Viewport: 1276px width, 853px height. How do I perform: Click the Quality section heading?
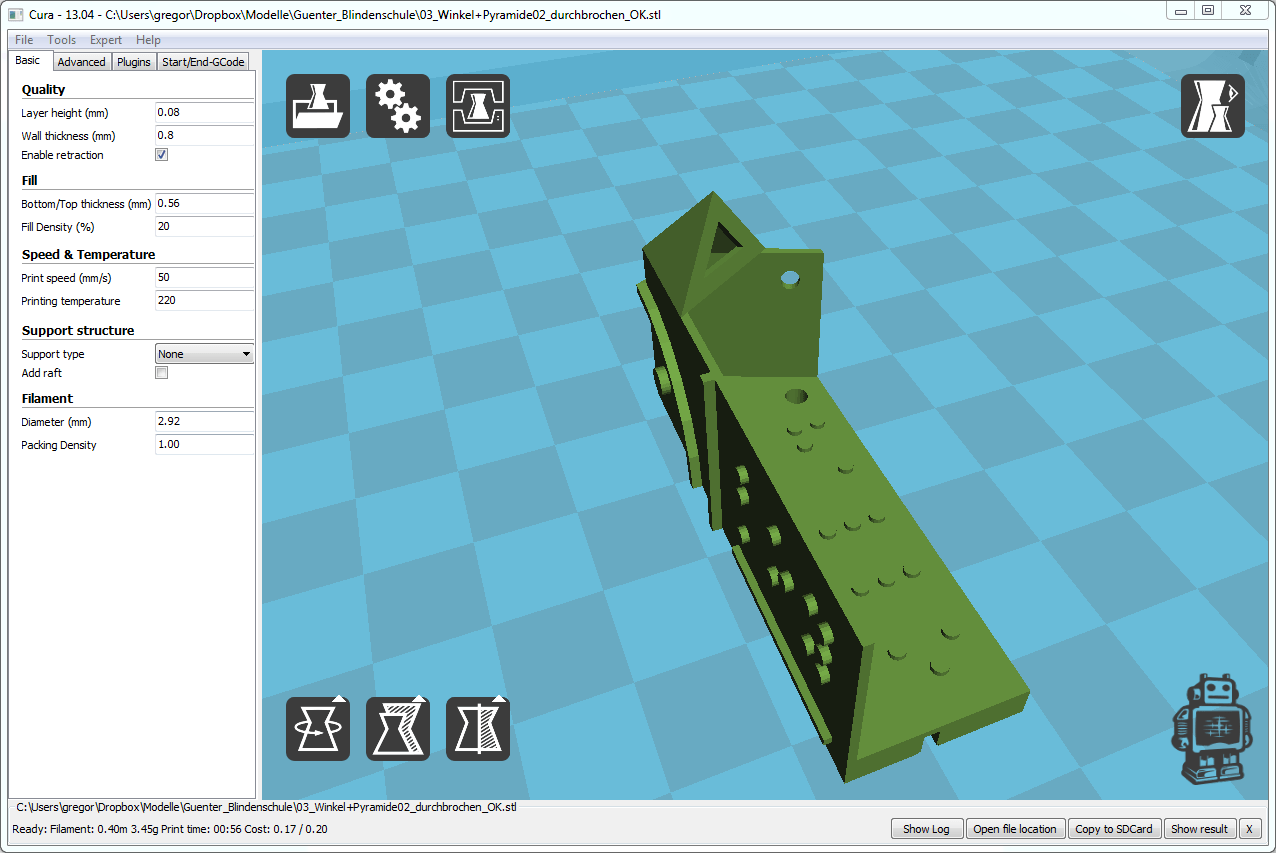[x=43, y=90]
